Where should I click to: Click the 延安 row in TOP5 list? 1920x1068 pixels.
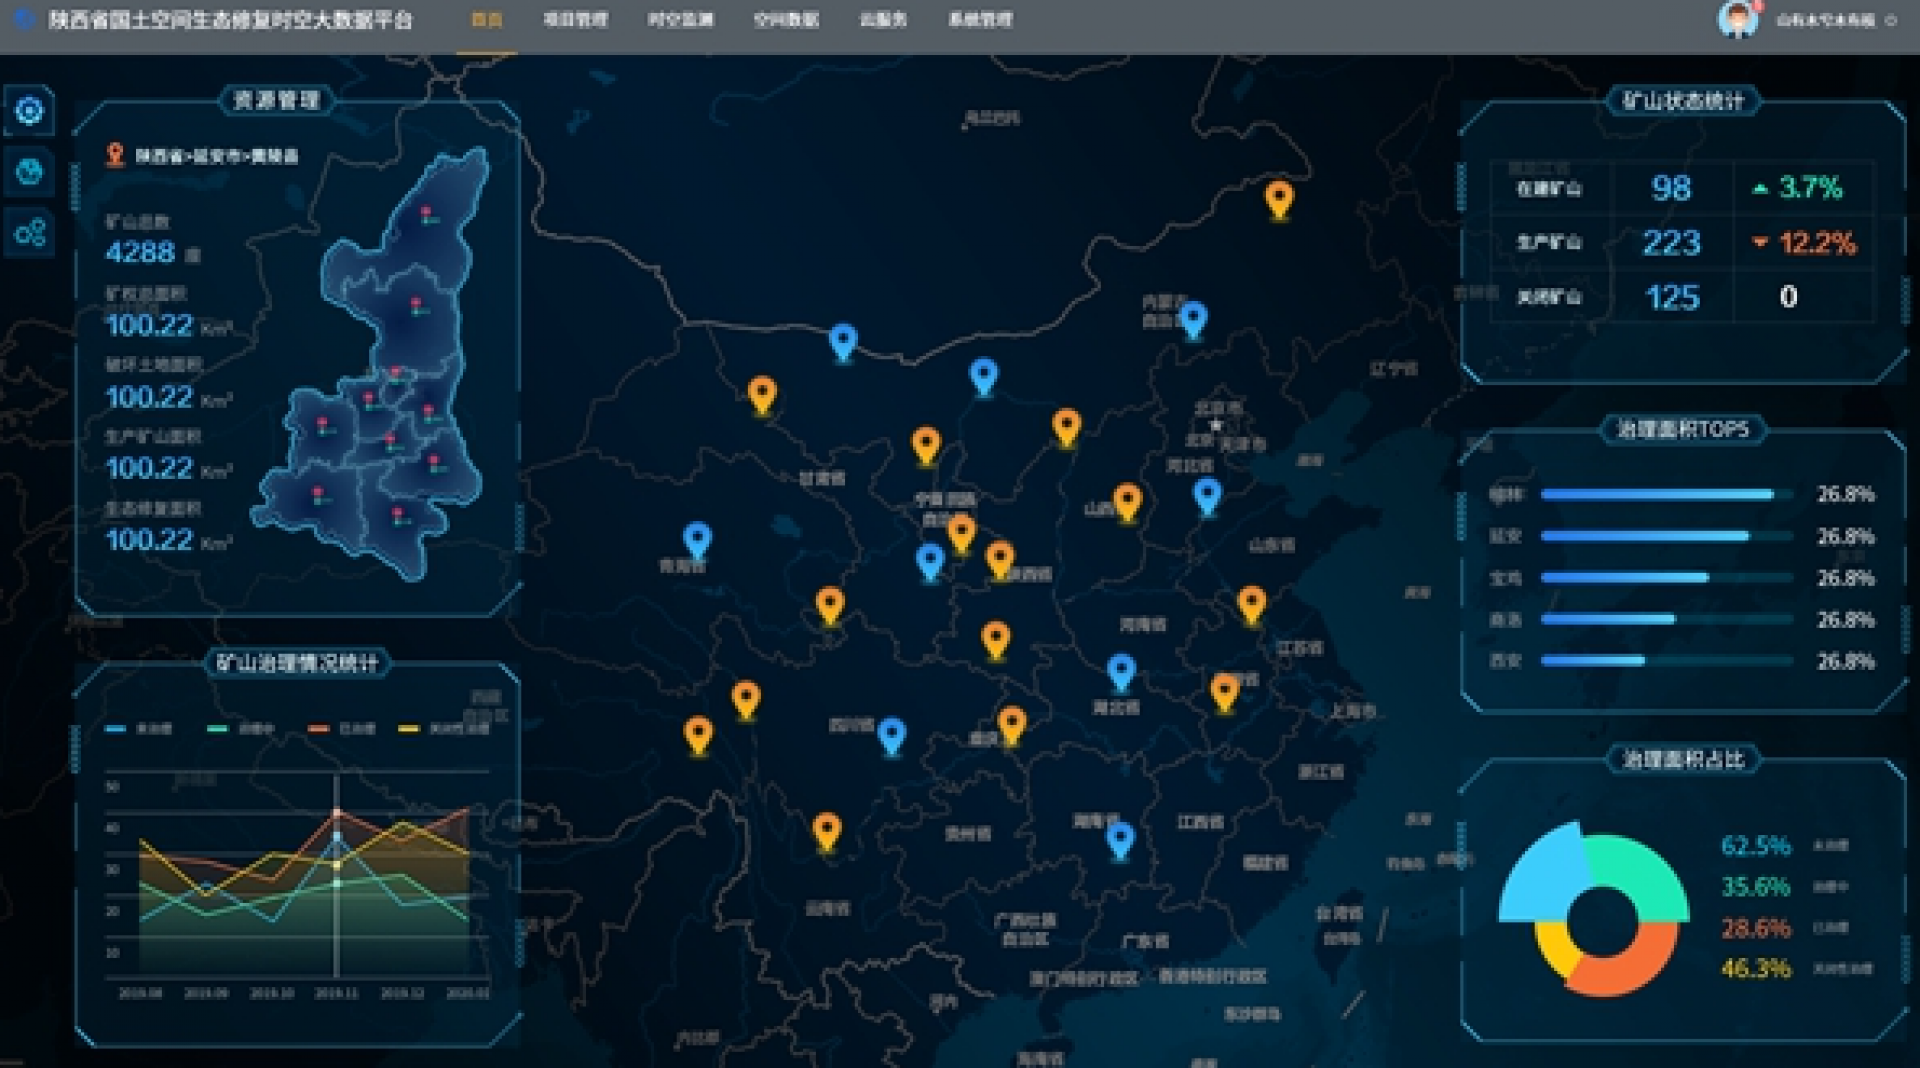click(x=1682, y=537)
